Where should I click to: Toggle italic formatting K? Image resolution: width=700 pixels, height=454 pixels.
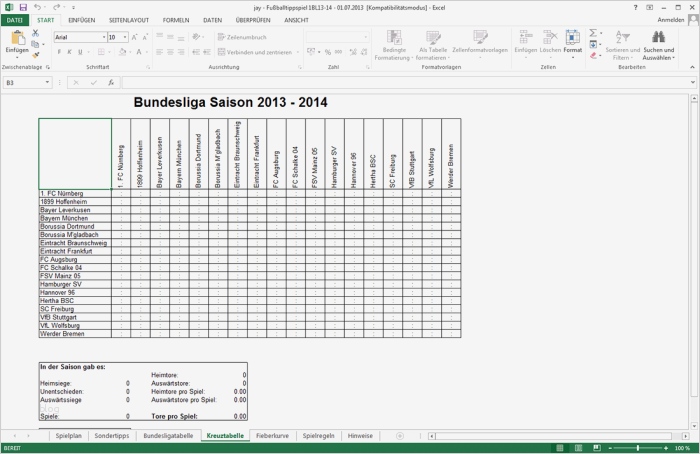[69, 52]
